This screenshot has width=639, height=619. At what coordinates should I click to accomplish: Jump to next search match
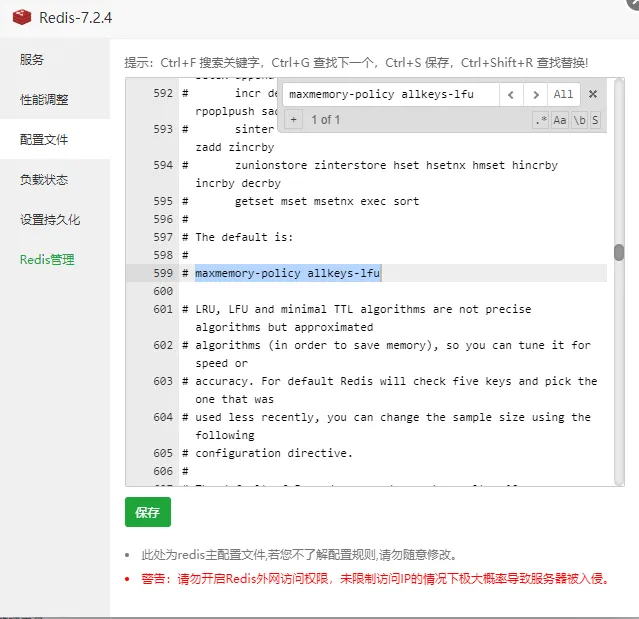(536, 95)
